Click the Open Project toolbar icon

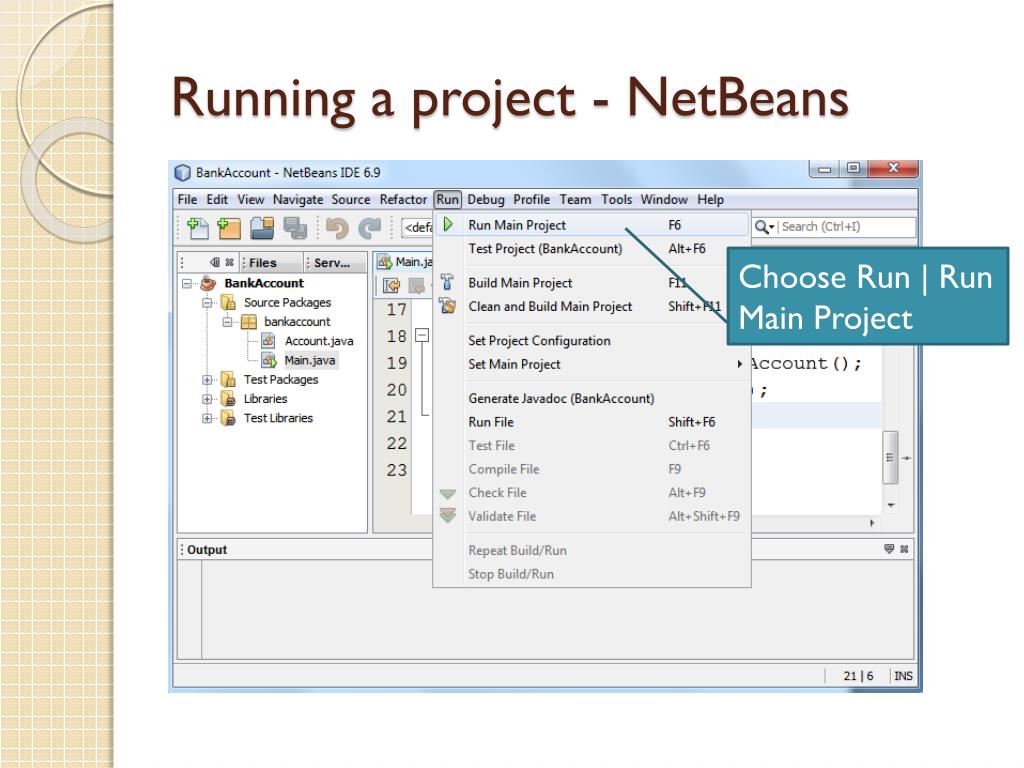pyautogui.click(x=262, y=228)
